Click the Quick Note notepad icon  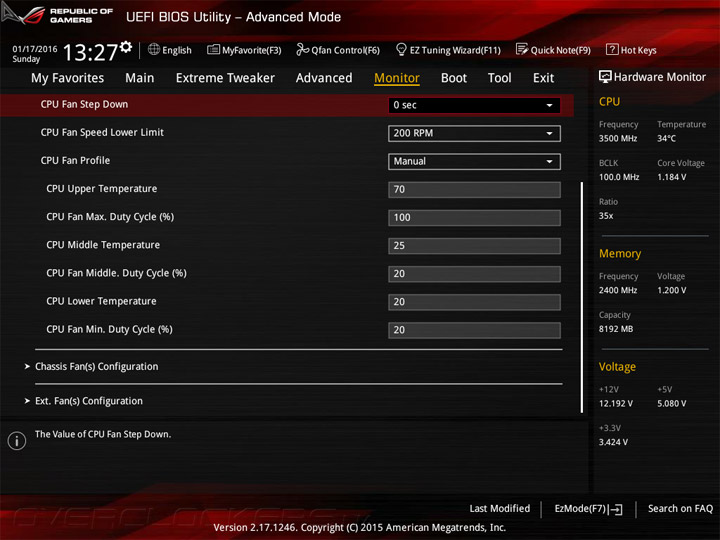click(x=522, y=49)
